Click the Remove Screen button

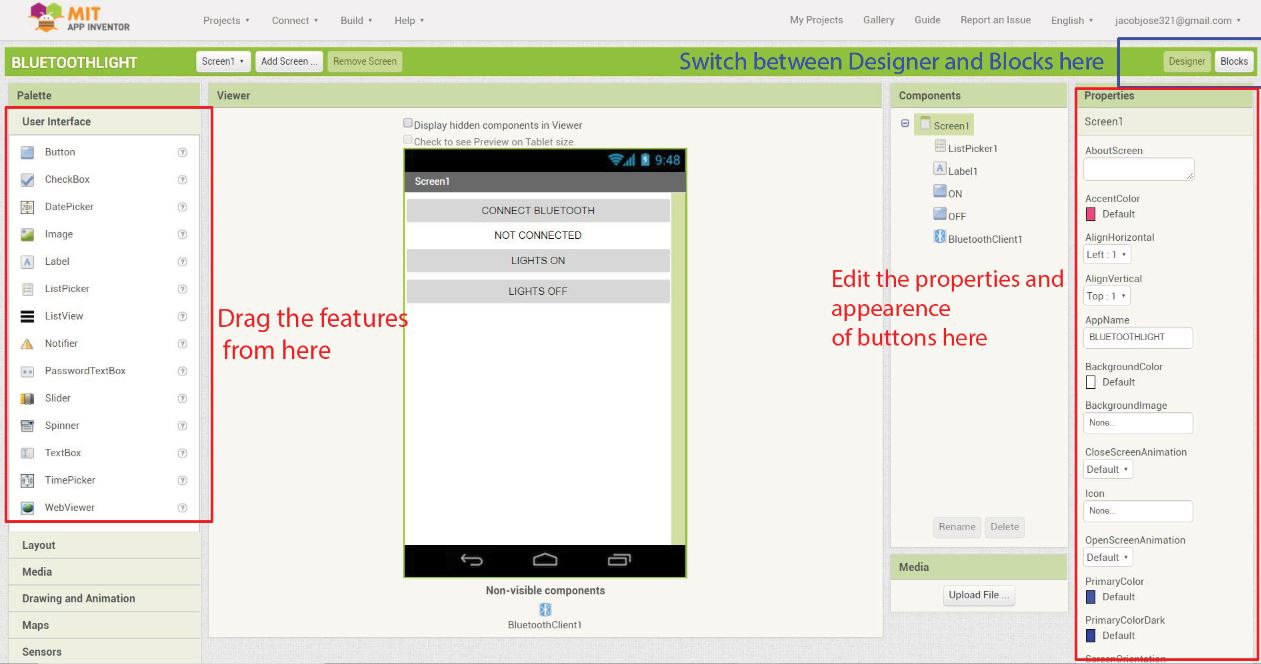(365, 61)
